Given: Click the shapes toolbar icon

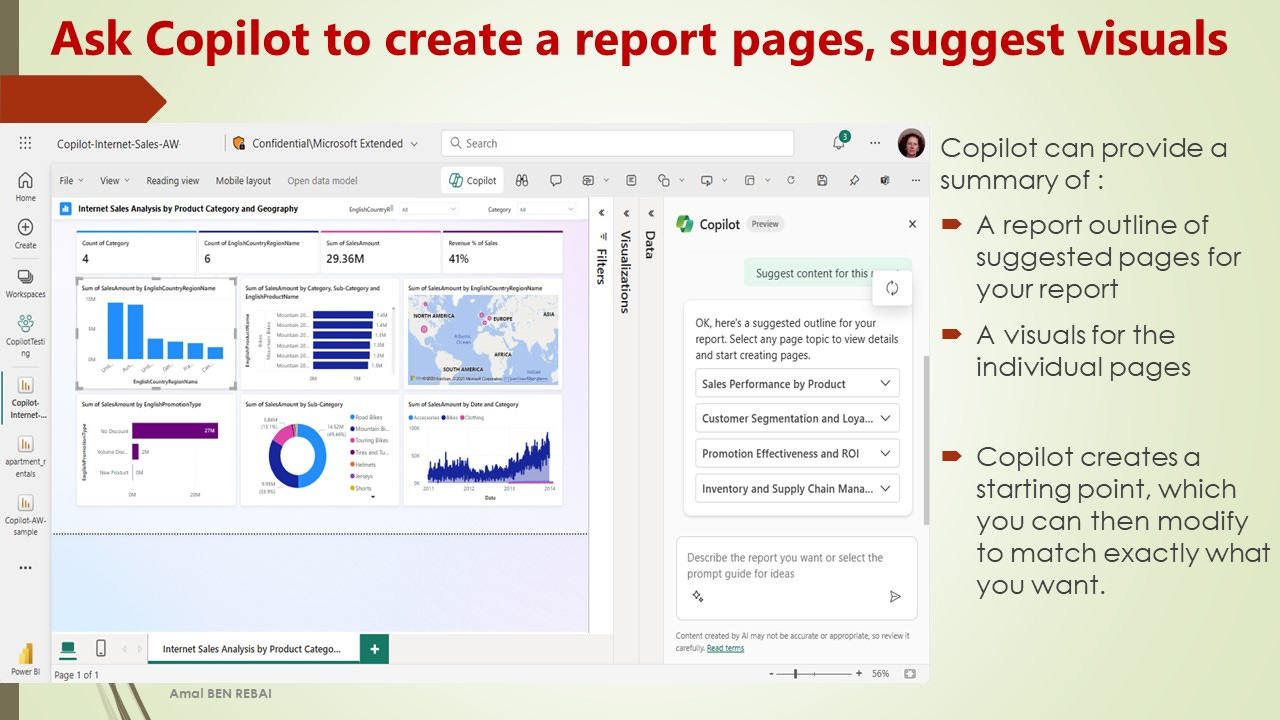Looking at the screenshot, I should (x=663, y=180).
